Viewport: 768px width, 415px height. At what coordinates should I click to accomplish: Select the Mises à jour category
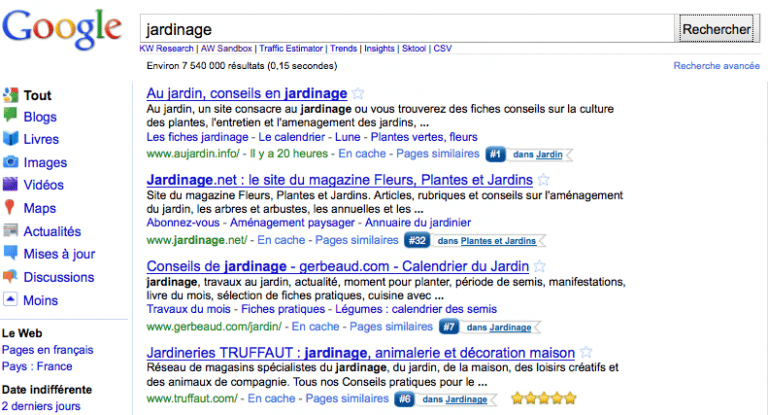point(59,254)
